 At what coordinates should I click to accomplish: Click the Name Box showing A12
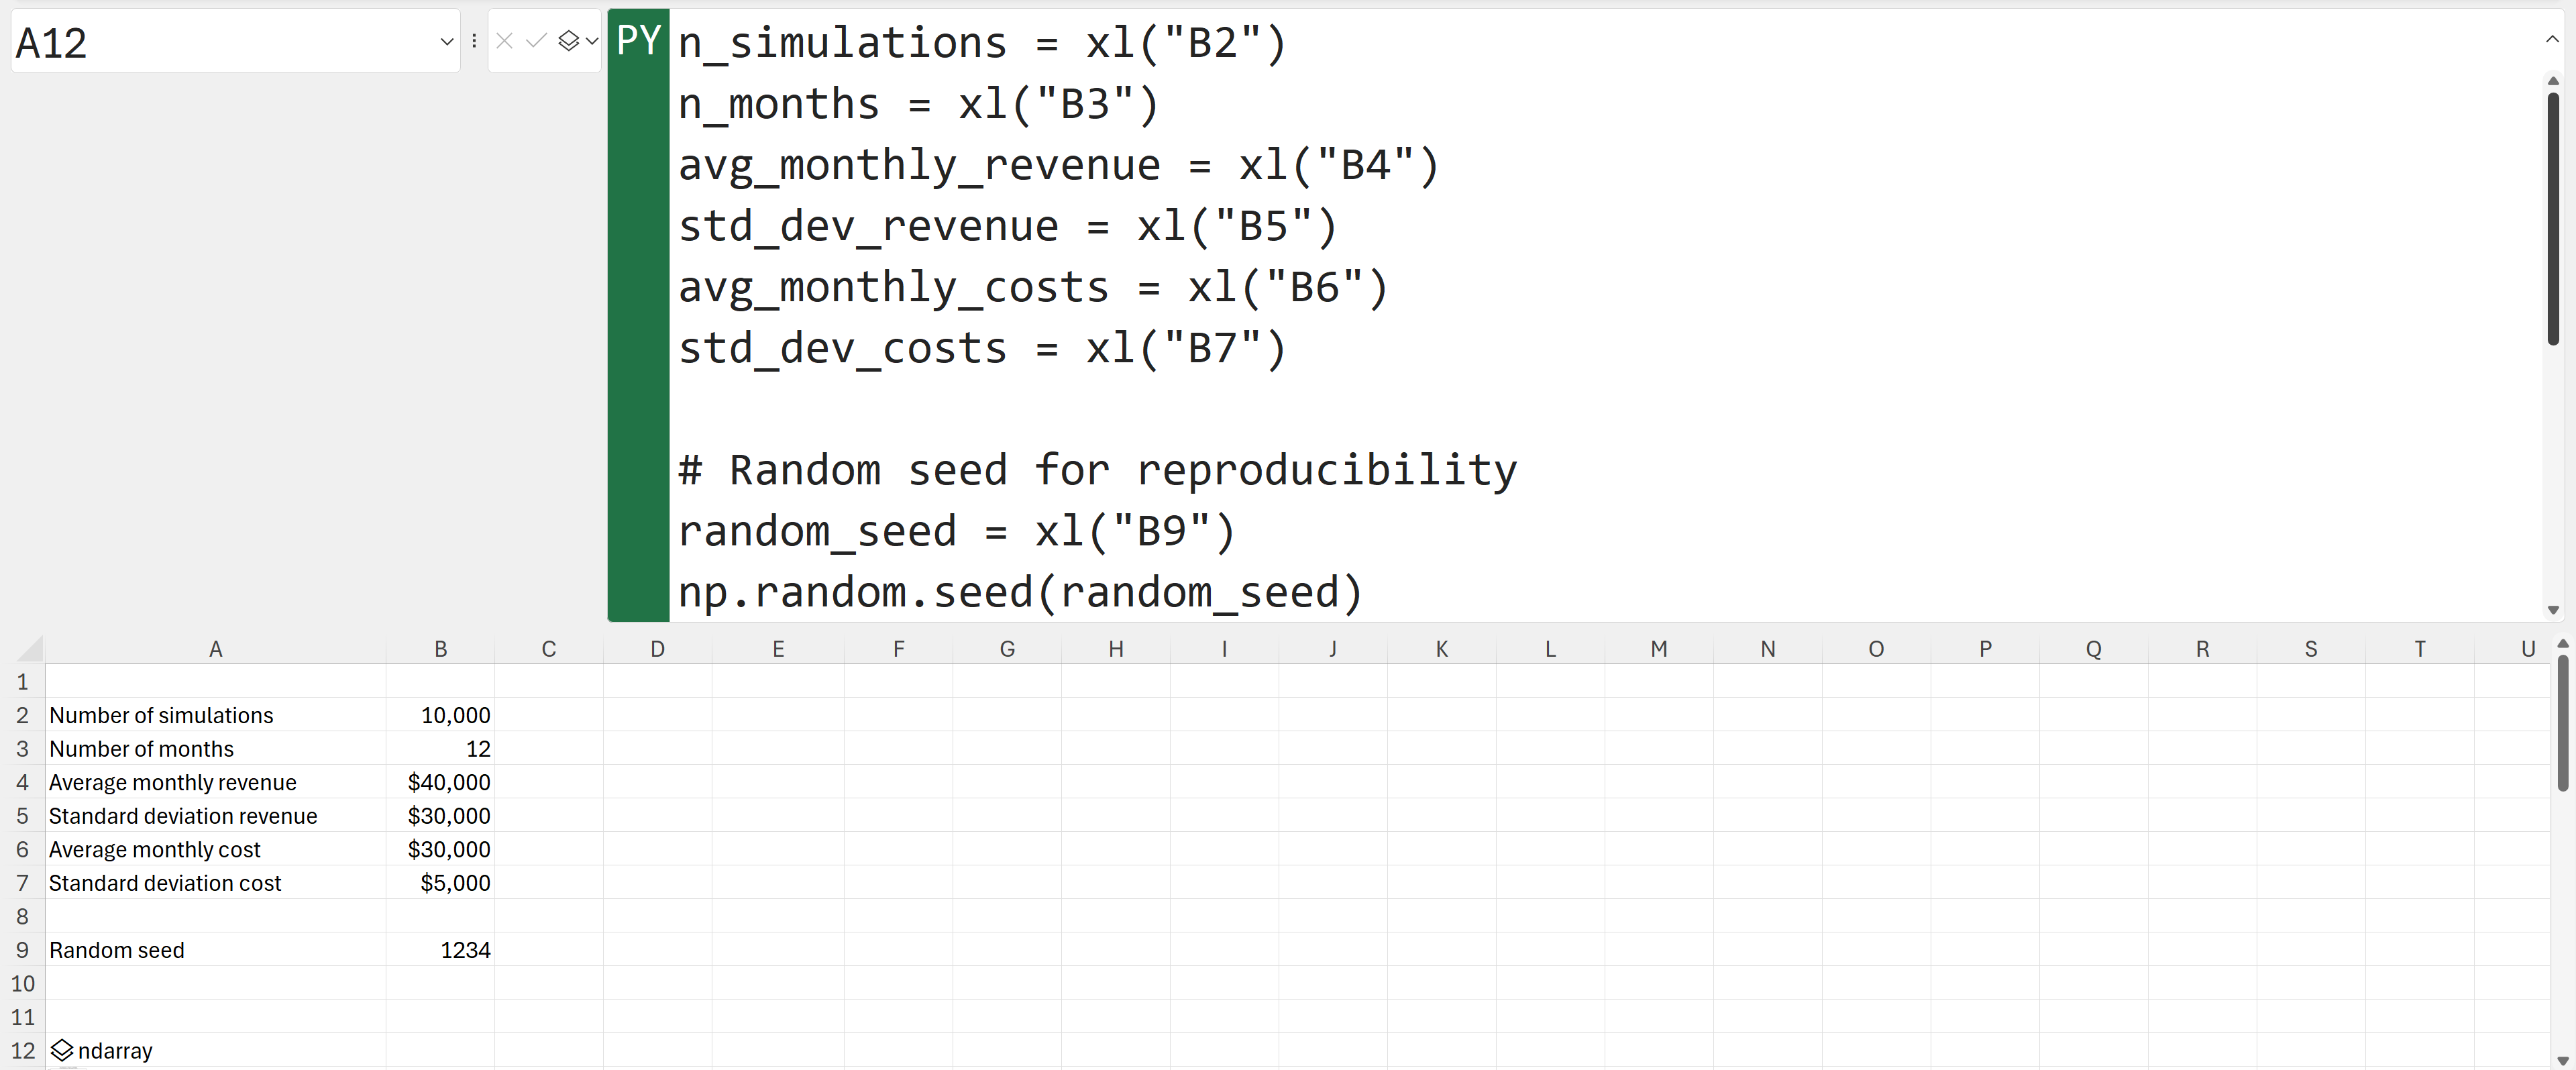click(220, 42)
